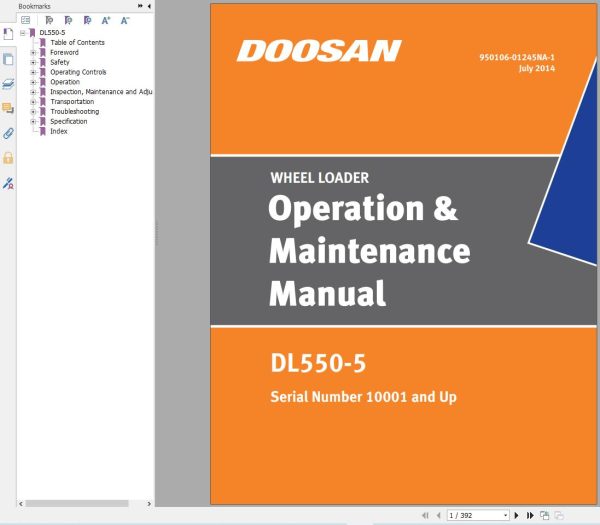600x525 pixels.
Task: Open the bookmarks options menu icon
Action: [x=26, y=20]
